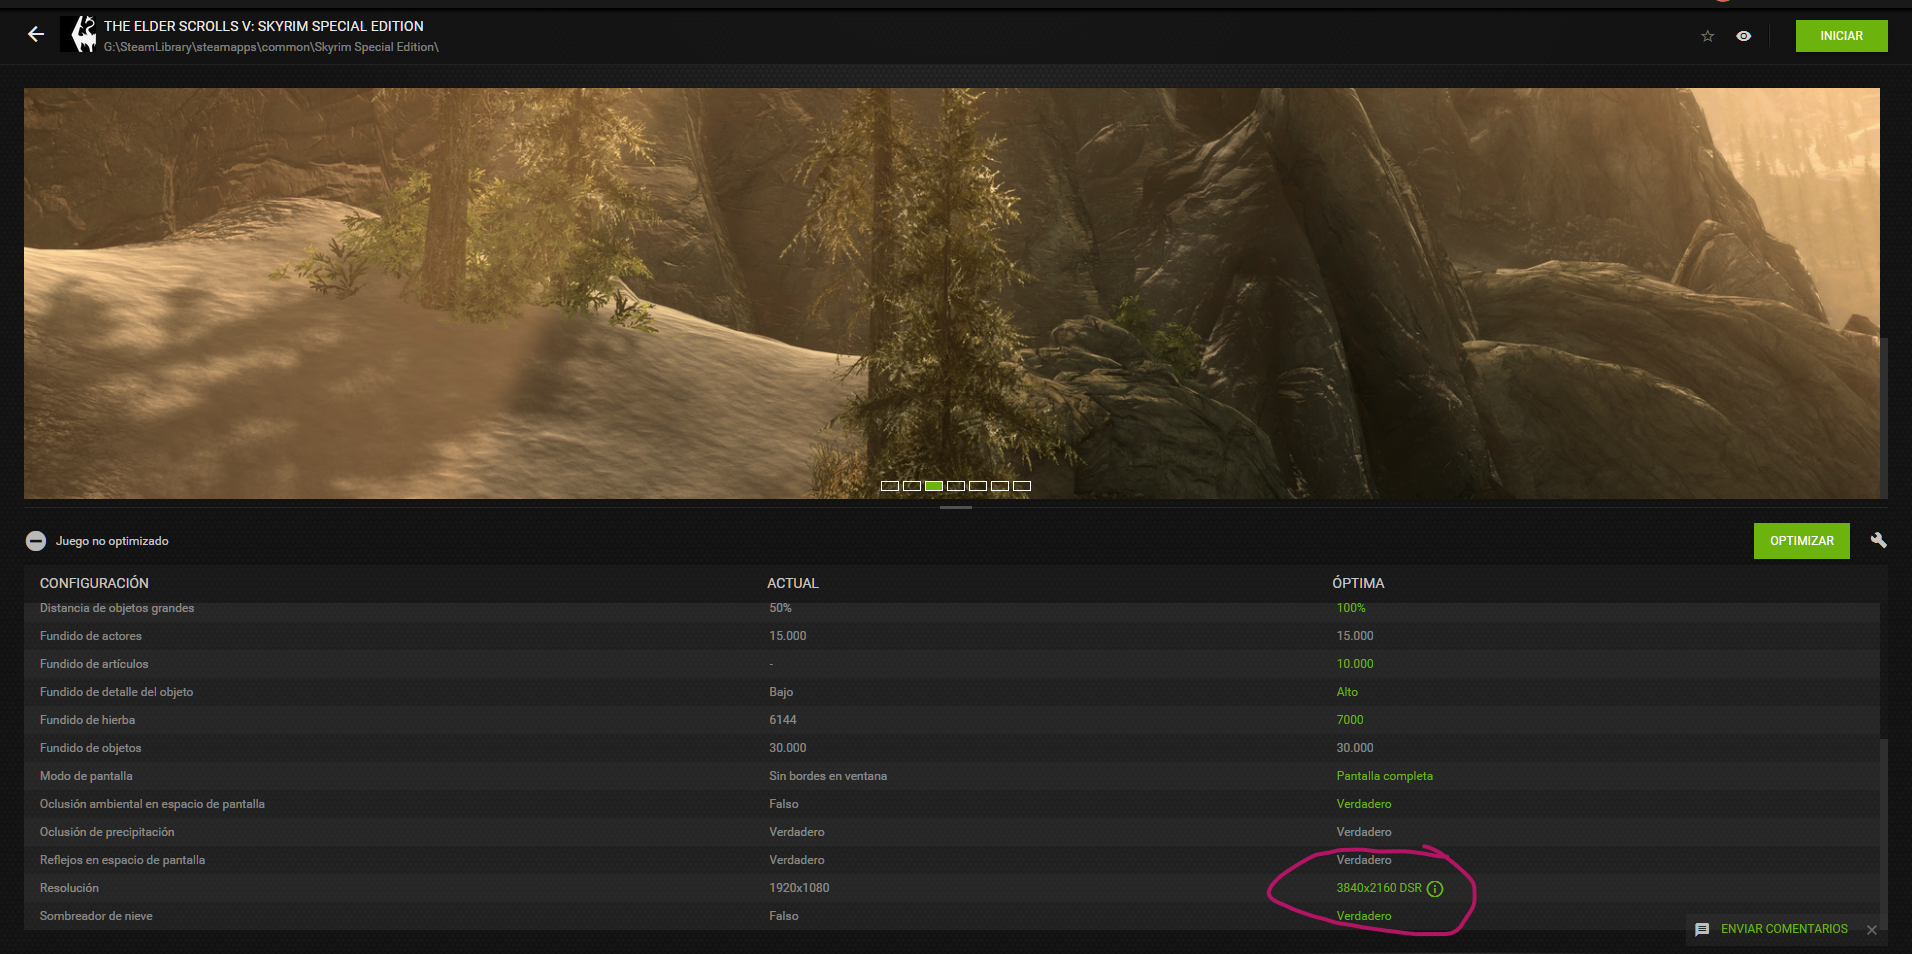Select 'Oclusión ambiental en espacio de pantalla' row

tap(952, 804)
